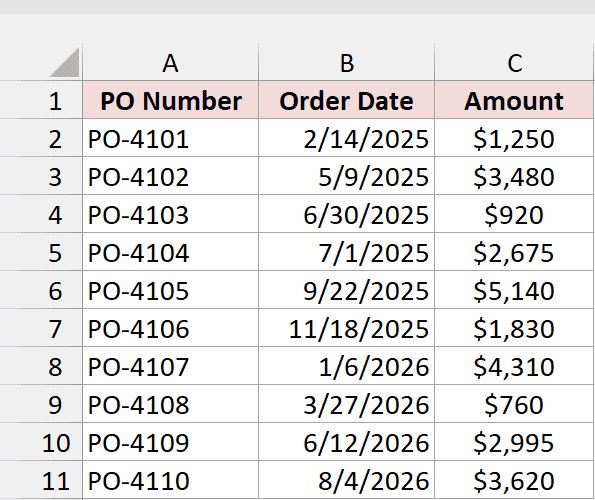Select cell containing PO-4110
The image size is (595, 500).
(x=170, y=480)
